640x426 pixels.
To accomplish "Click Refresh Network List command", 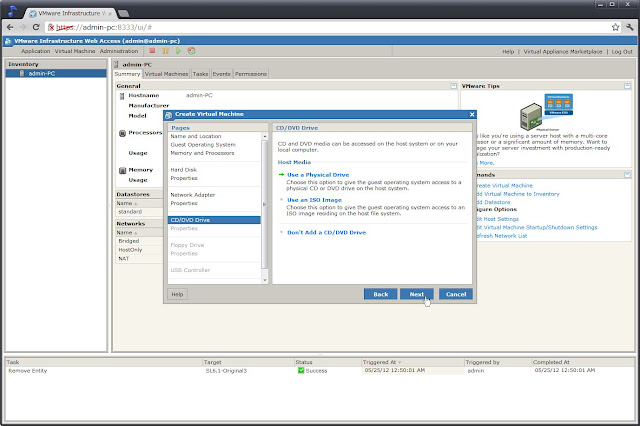I will point(502,236).
